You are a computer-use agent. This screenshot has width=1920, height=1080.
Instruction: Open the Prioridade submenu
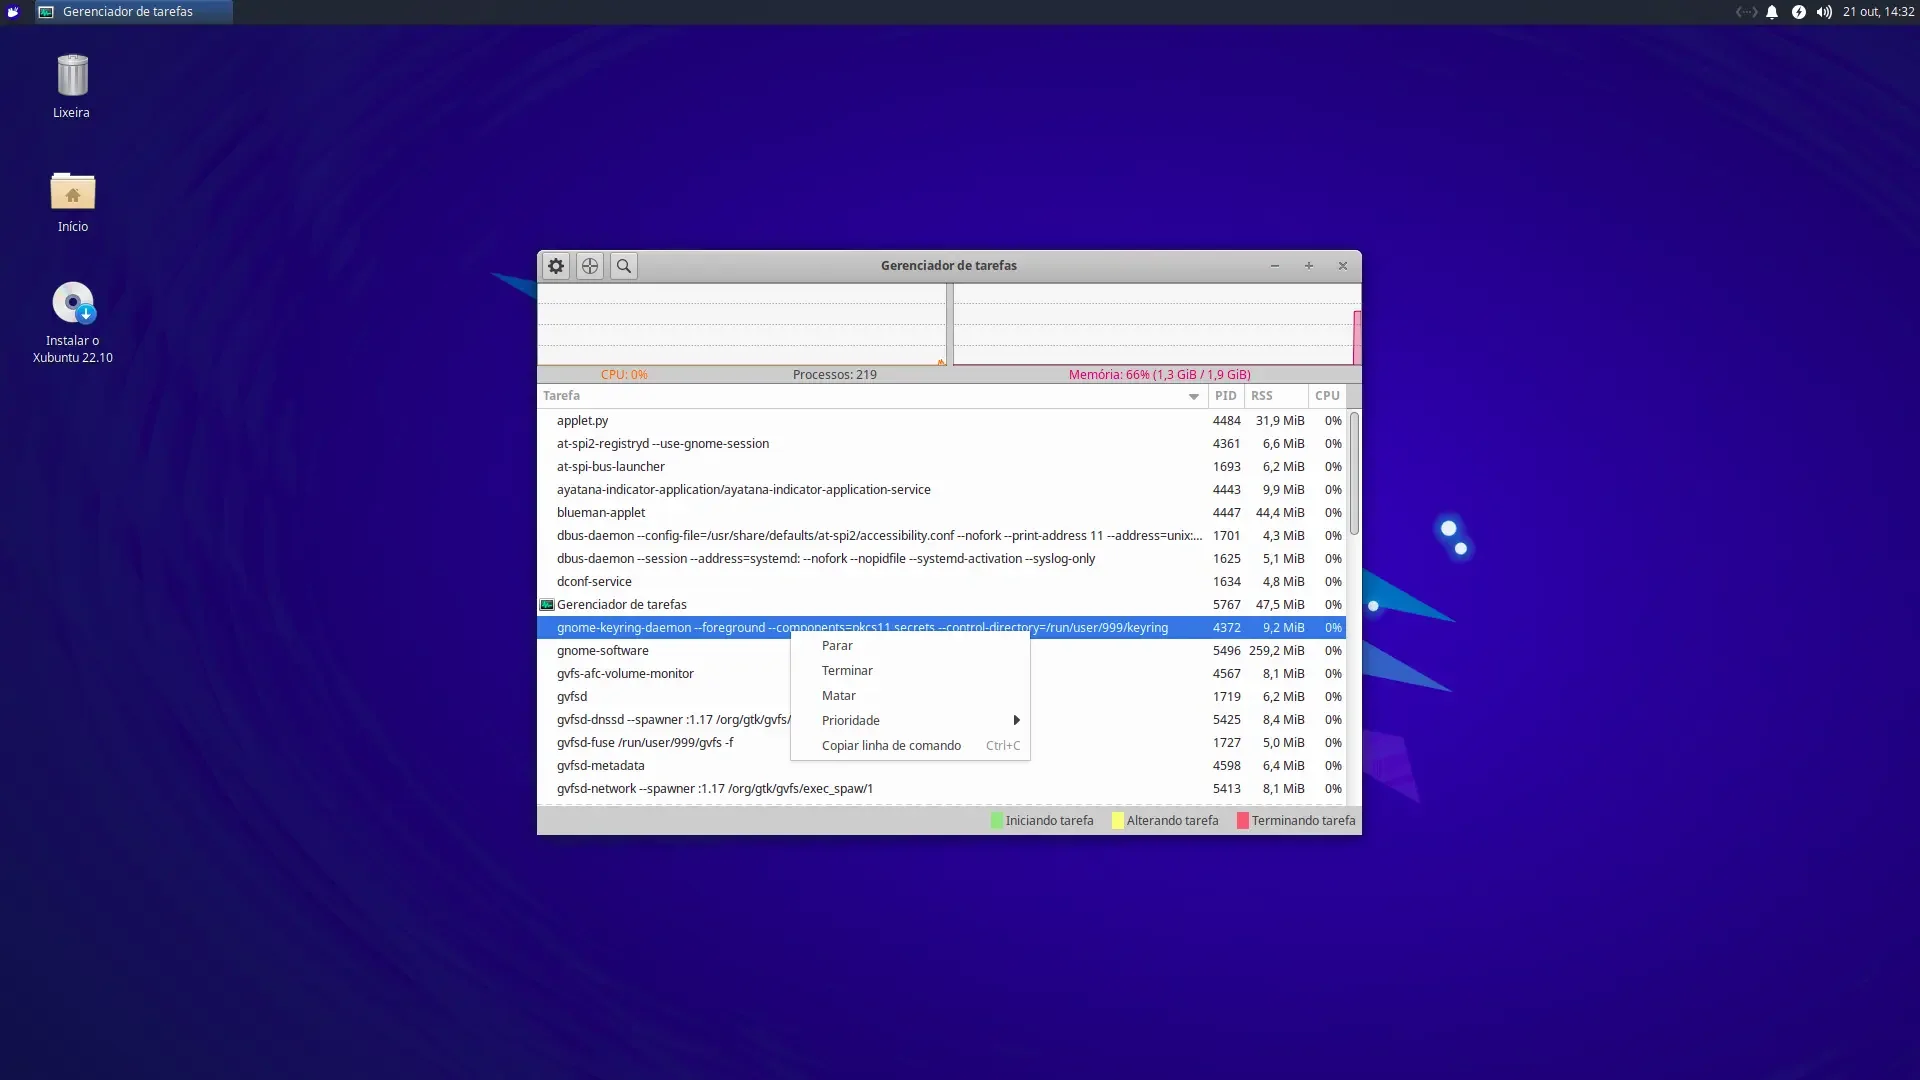[910, 721]
